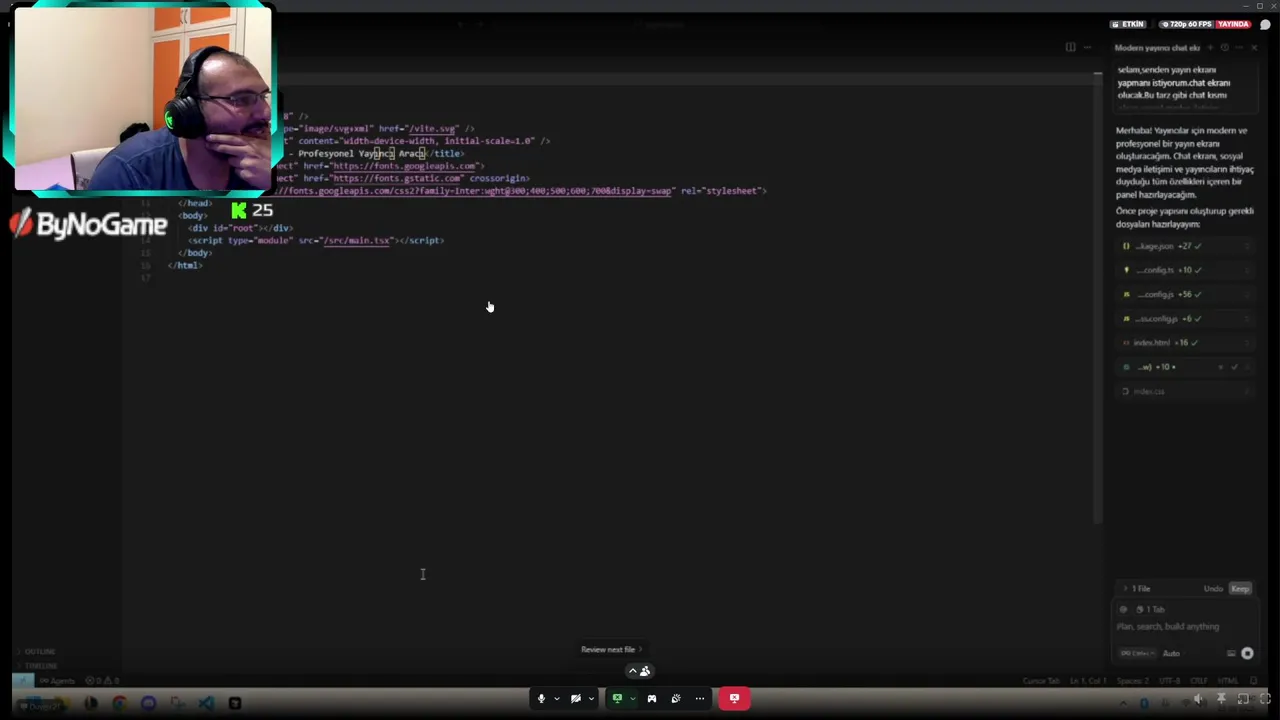The width and height of the screenshot is (1280, 720).
Task: Click the 1 Tab context chip
Action: pyautogui.click(x=1151, y=609)
